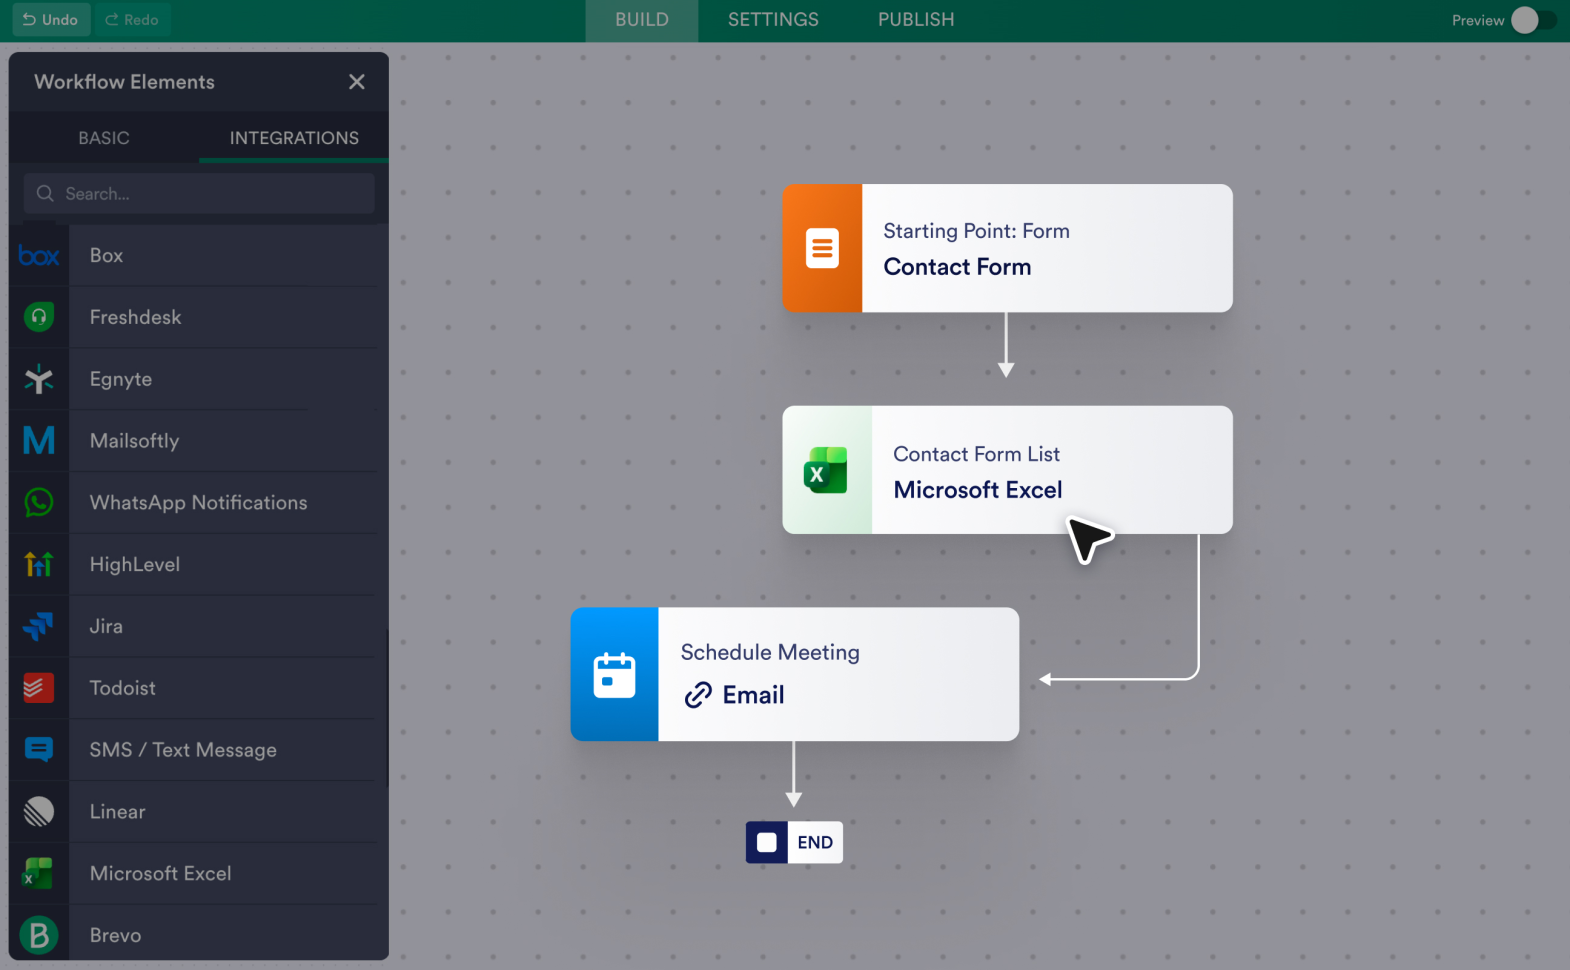Focus the integrations Search field
1570x970 pixels.
point(199,193)
